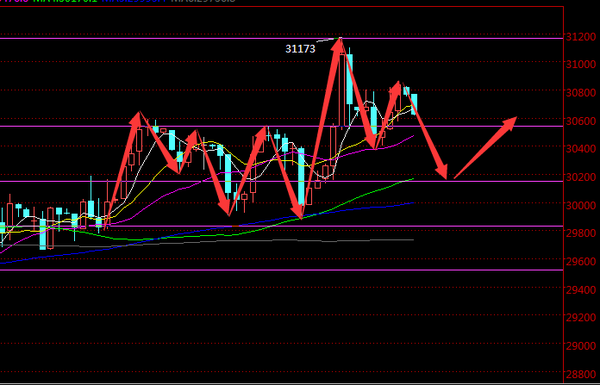Select the 28800 price axis label

(580, 374)
